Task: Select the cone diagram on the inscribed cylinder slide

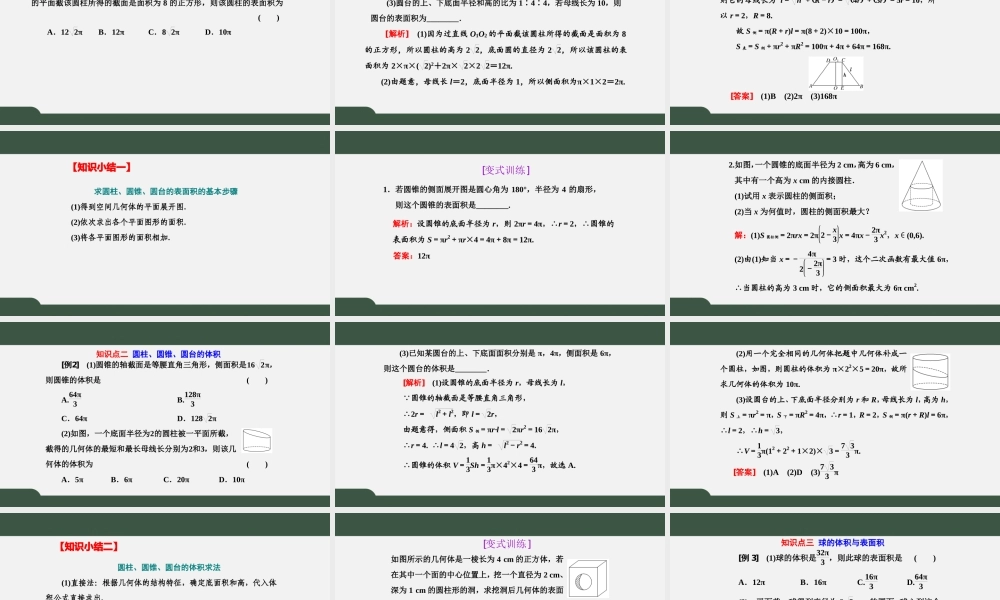Action: click(x=920, y=185)
